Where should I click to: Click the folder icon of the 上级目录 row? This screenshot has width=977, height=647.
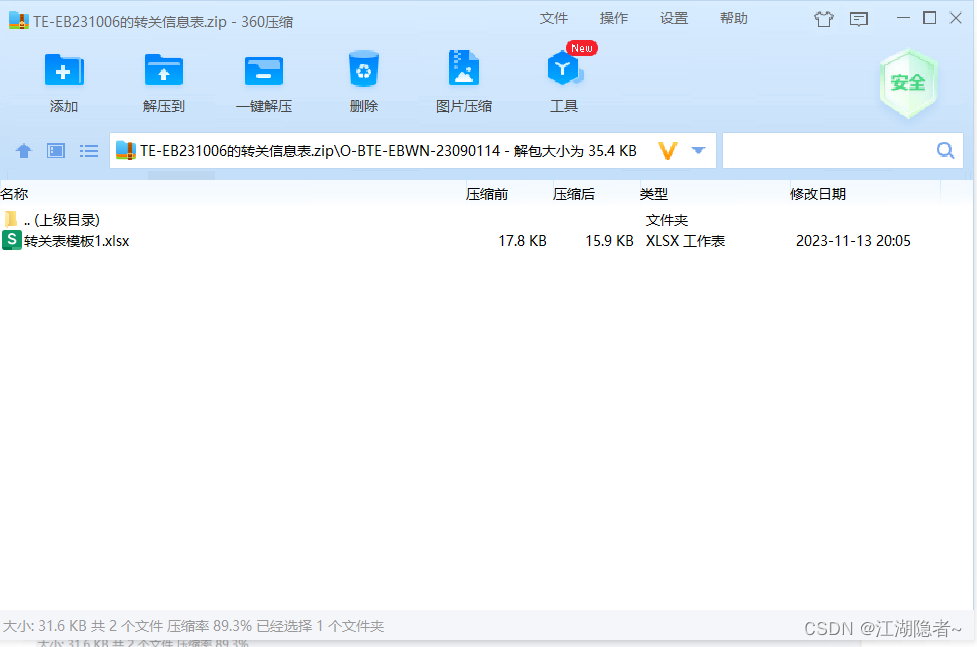11,219
